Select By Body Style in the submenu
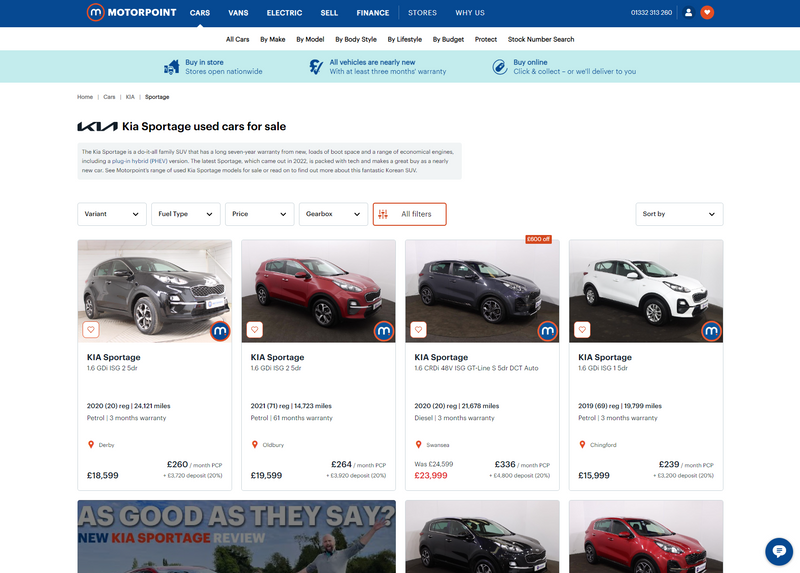Viewport: 800px width, 573px height. 356,39
